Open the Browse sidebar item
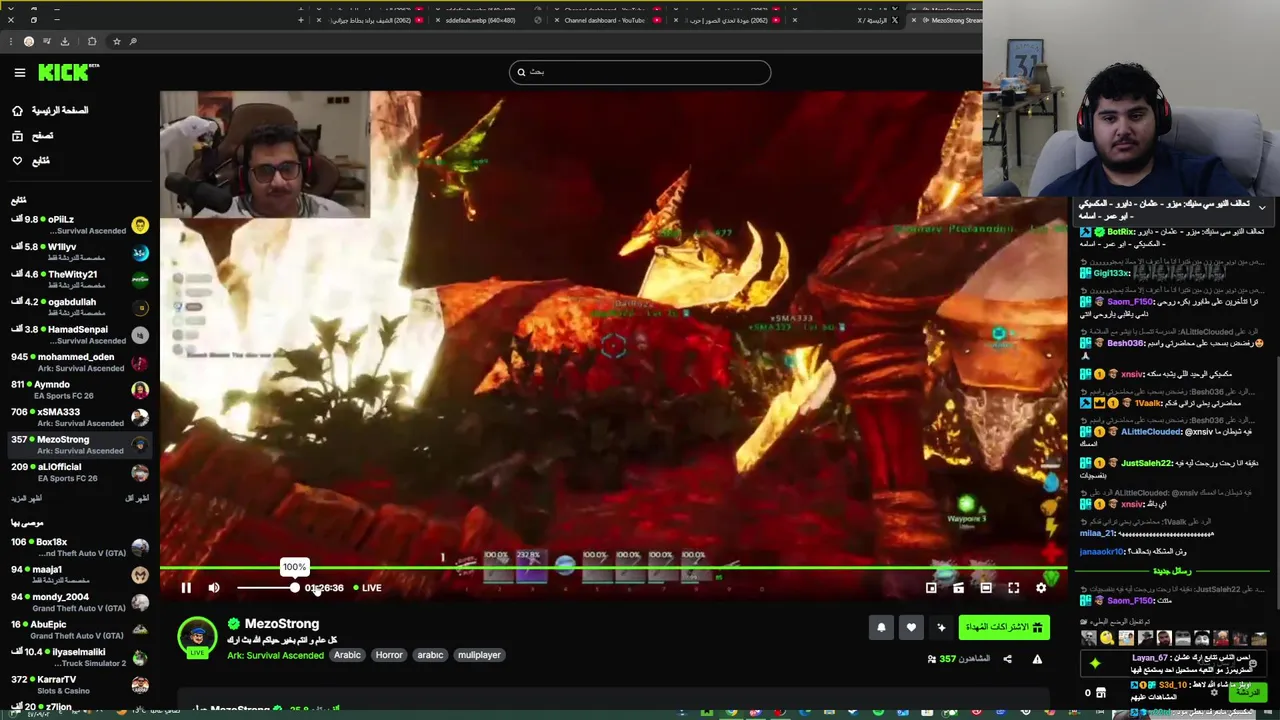This screenshot has height=720, width=1280. [x=33, y=135]
